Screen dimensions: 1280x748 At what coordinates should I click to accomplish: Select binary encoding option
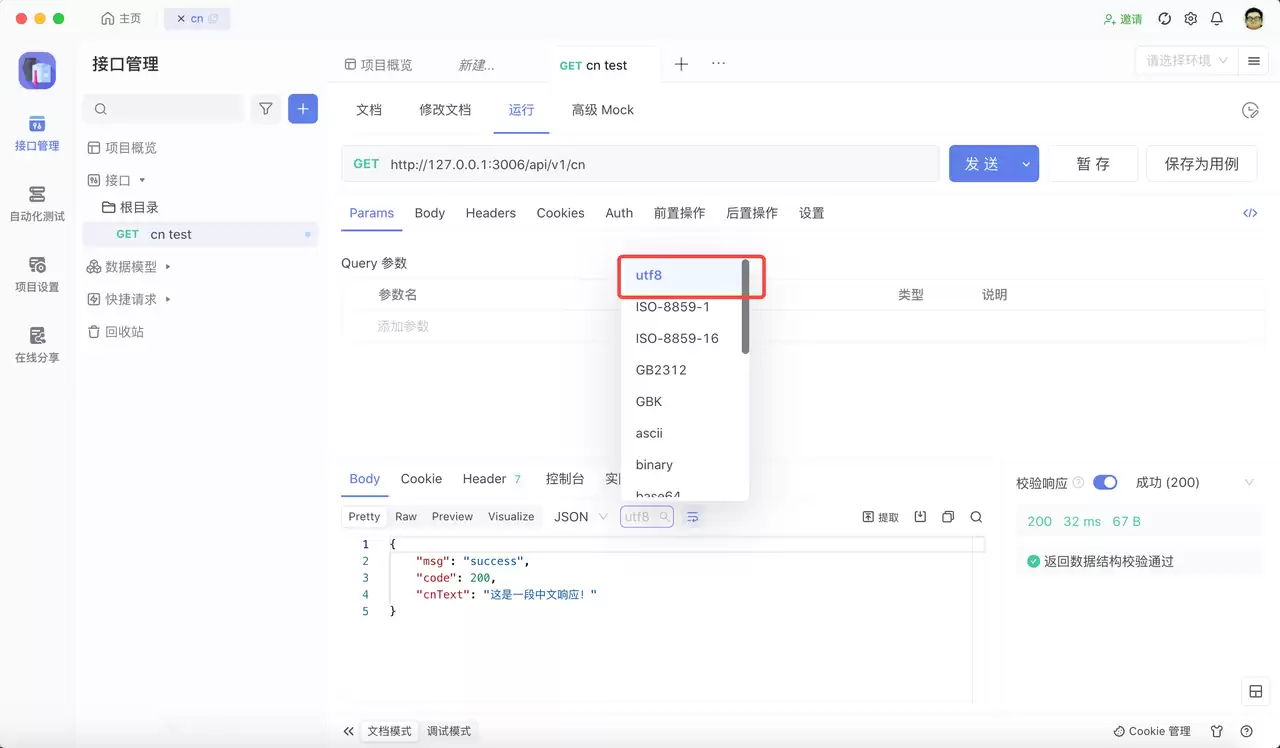click(x=685, y=465)
